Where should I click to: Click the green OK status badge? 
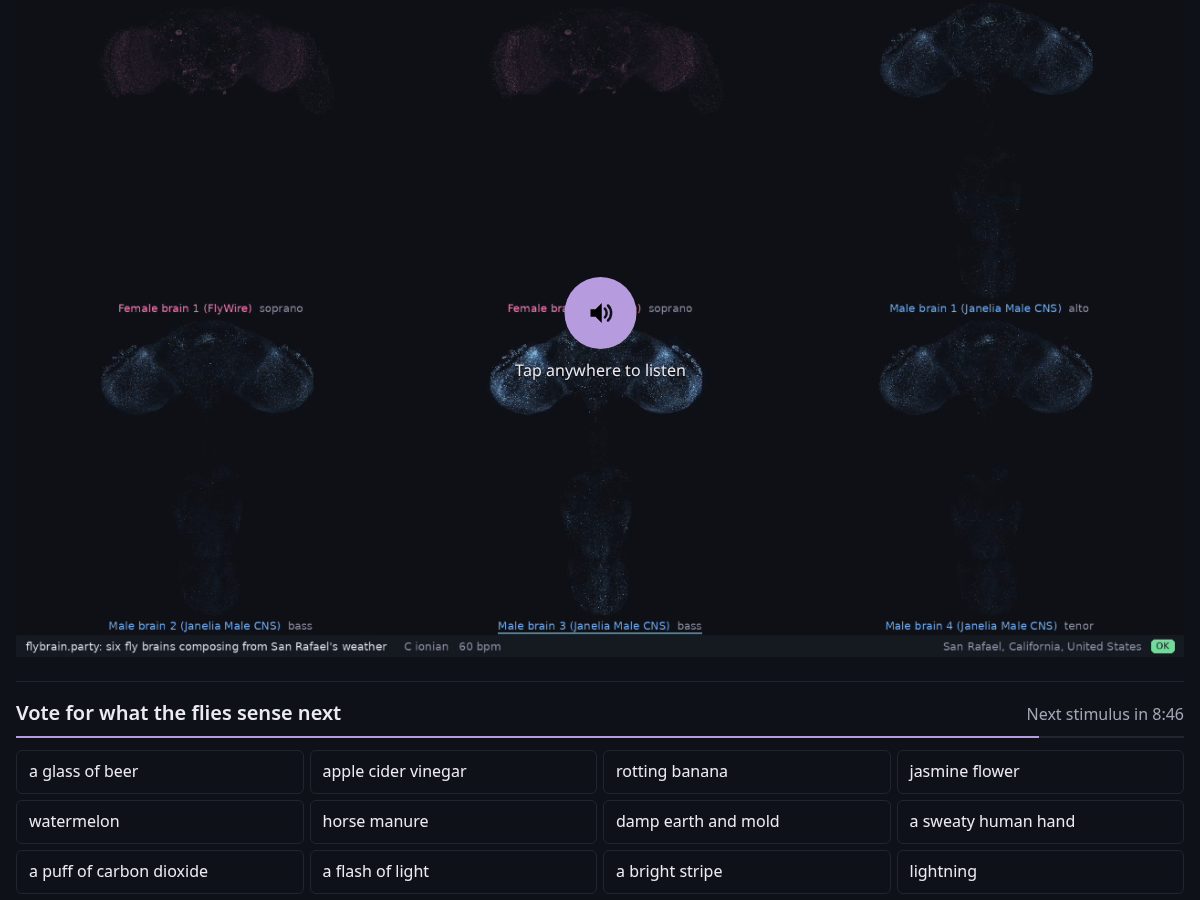(x=1163, y=647)
